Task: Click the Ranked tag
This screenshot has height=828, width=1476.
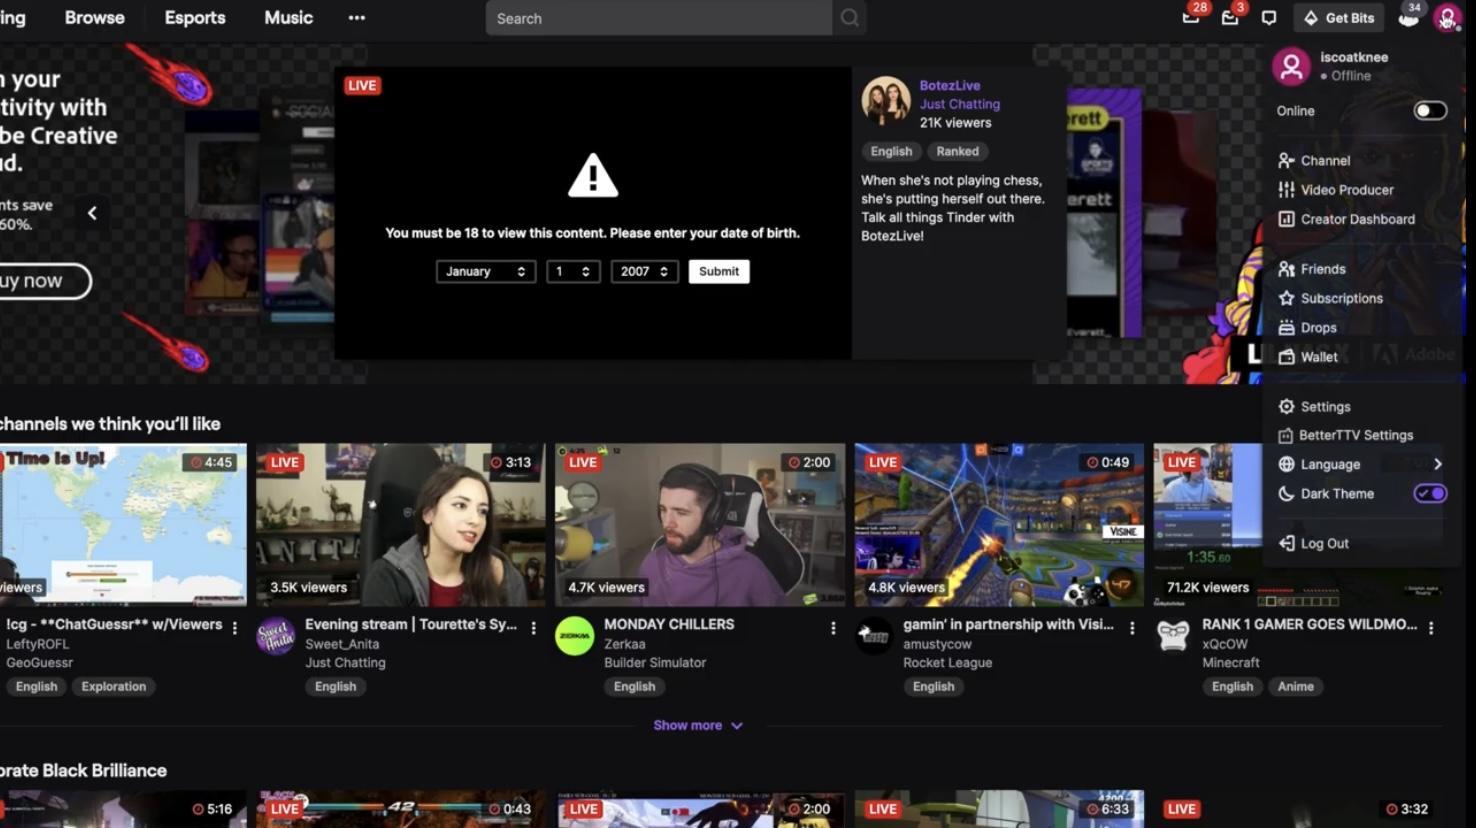Action: pyautogui.click(x=957, y=151)
